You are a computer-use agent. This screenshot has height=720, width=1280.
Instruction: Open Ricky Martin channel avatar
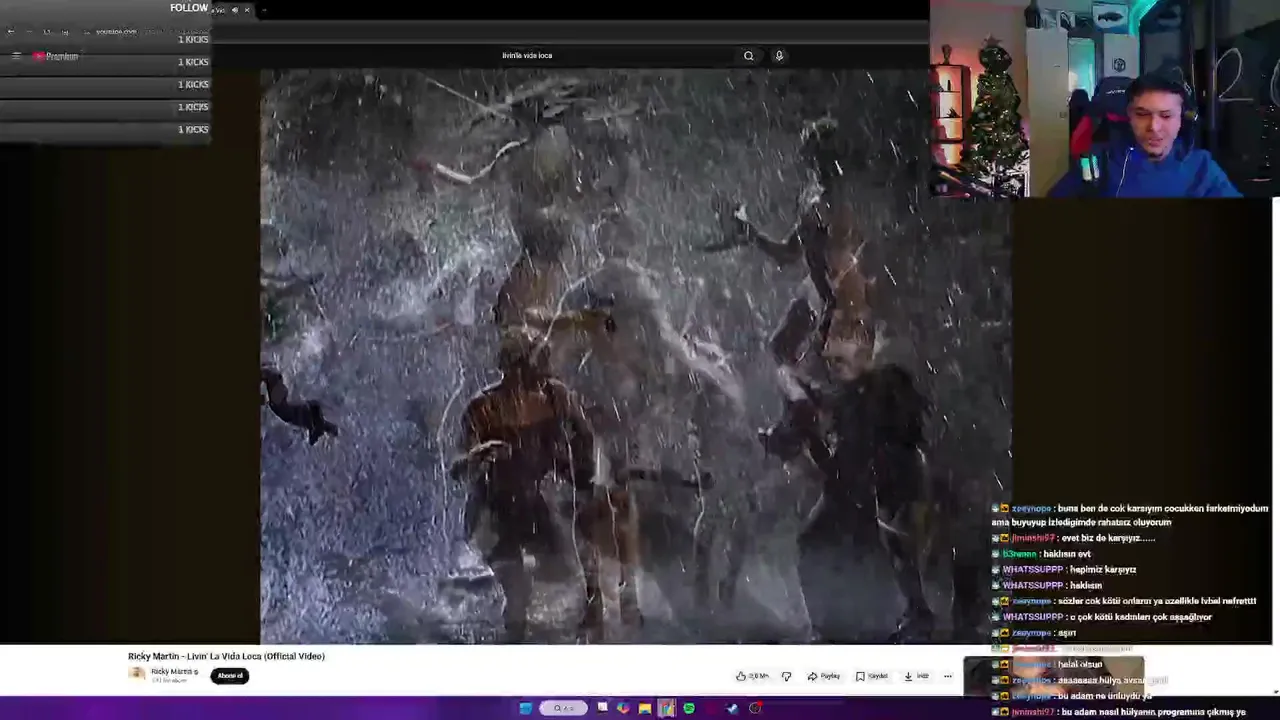[137, 673]
